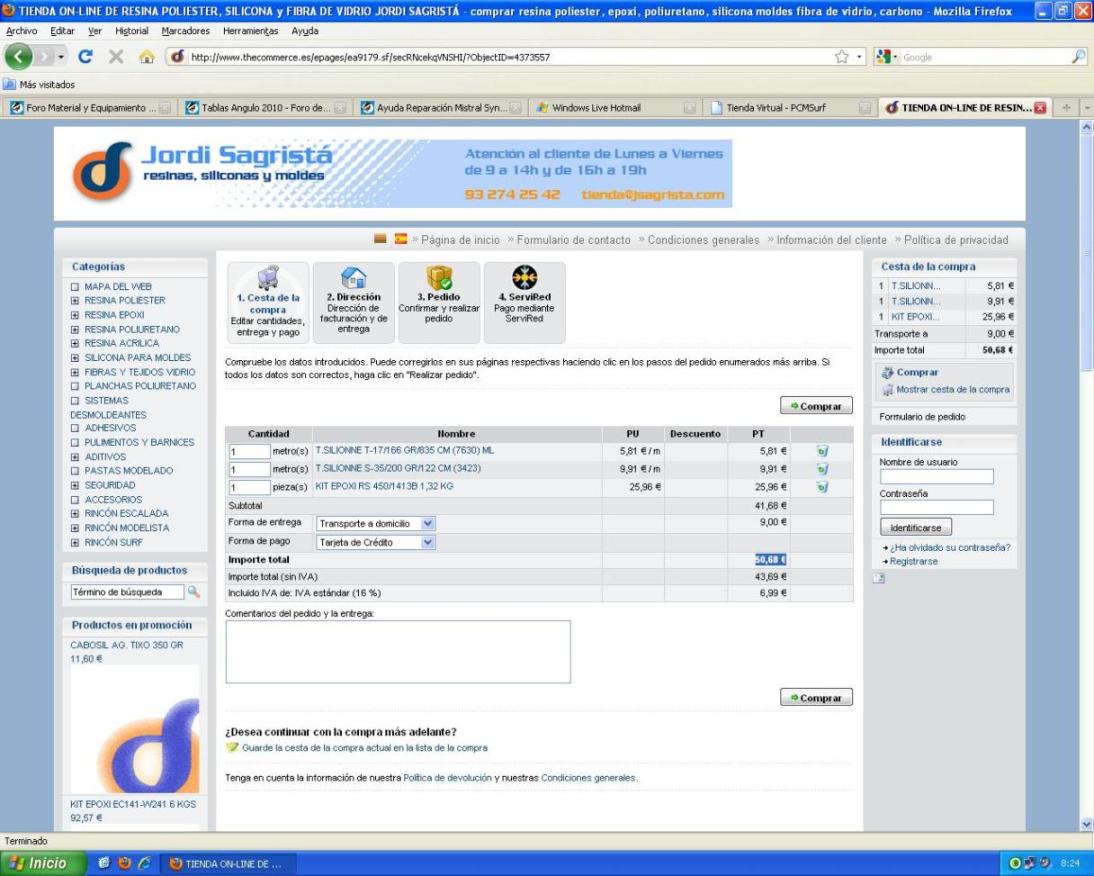Open Mostrar cesta de la compra link
This screenshot has width=1094, height=876.
pyautogui.click(x=952, y=390)
